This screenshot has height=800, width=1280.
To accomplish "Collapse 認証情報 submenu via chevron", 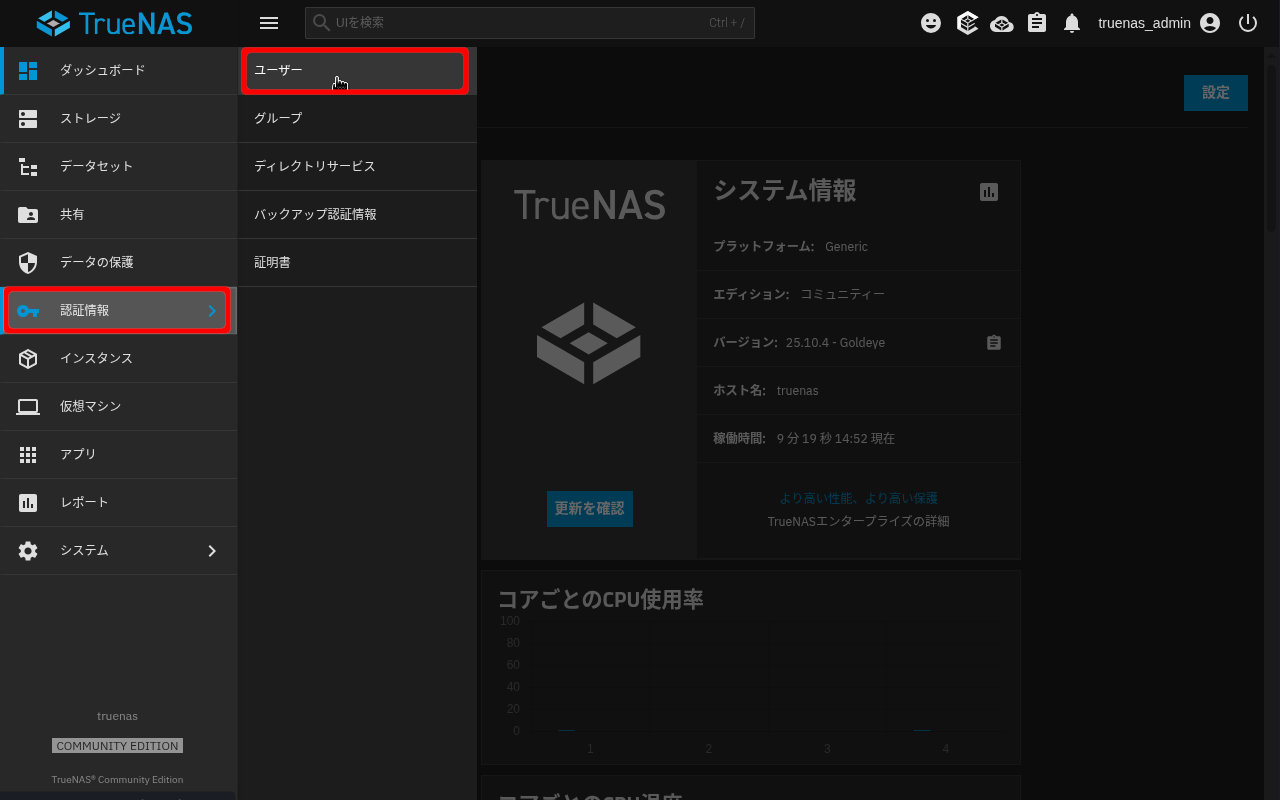I will pos(212,310).
